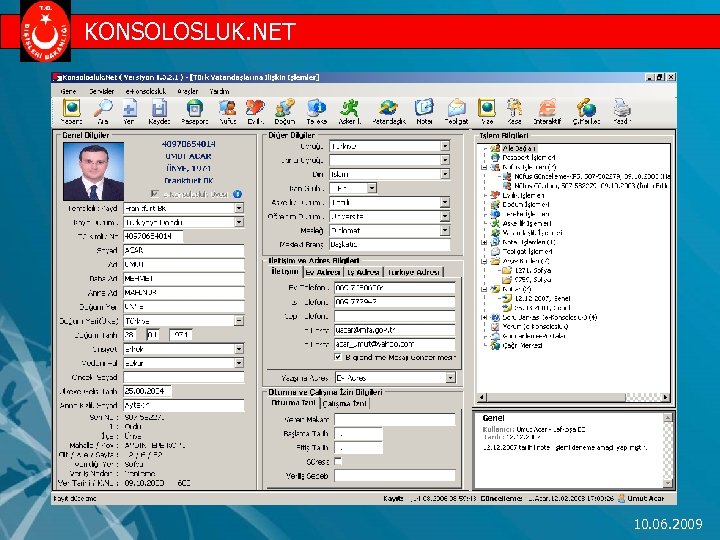Screen dimensions: 720x540
Task: Open the Yardım menu
Action: pos(219,91)
